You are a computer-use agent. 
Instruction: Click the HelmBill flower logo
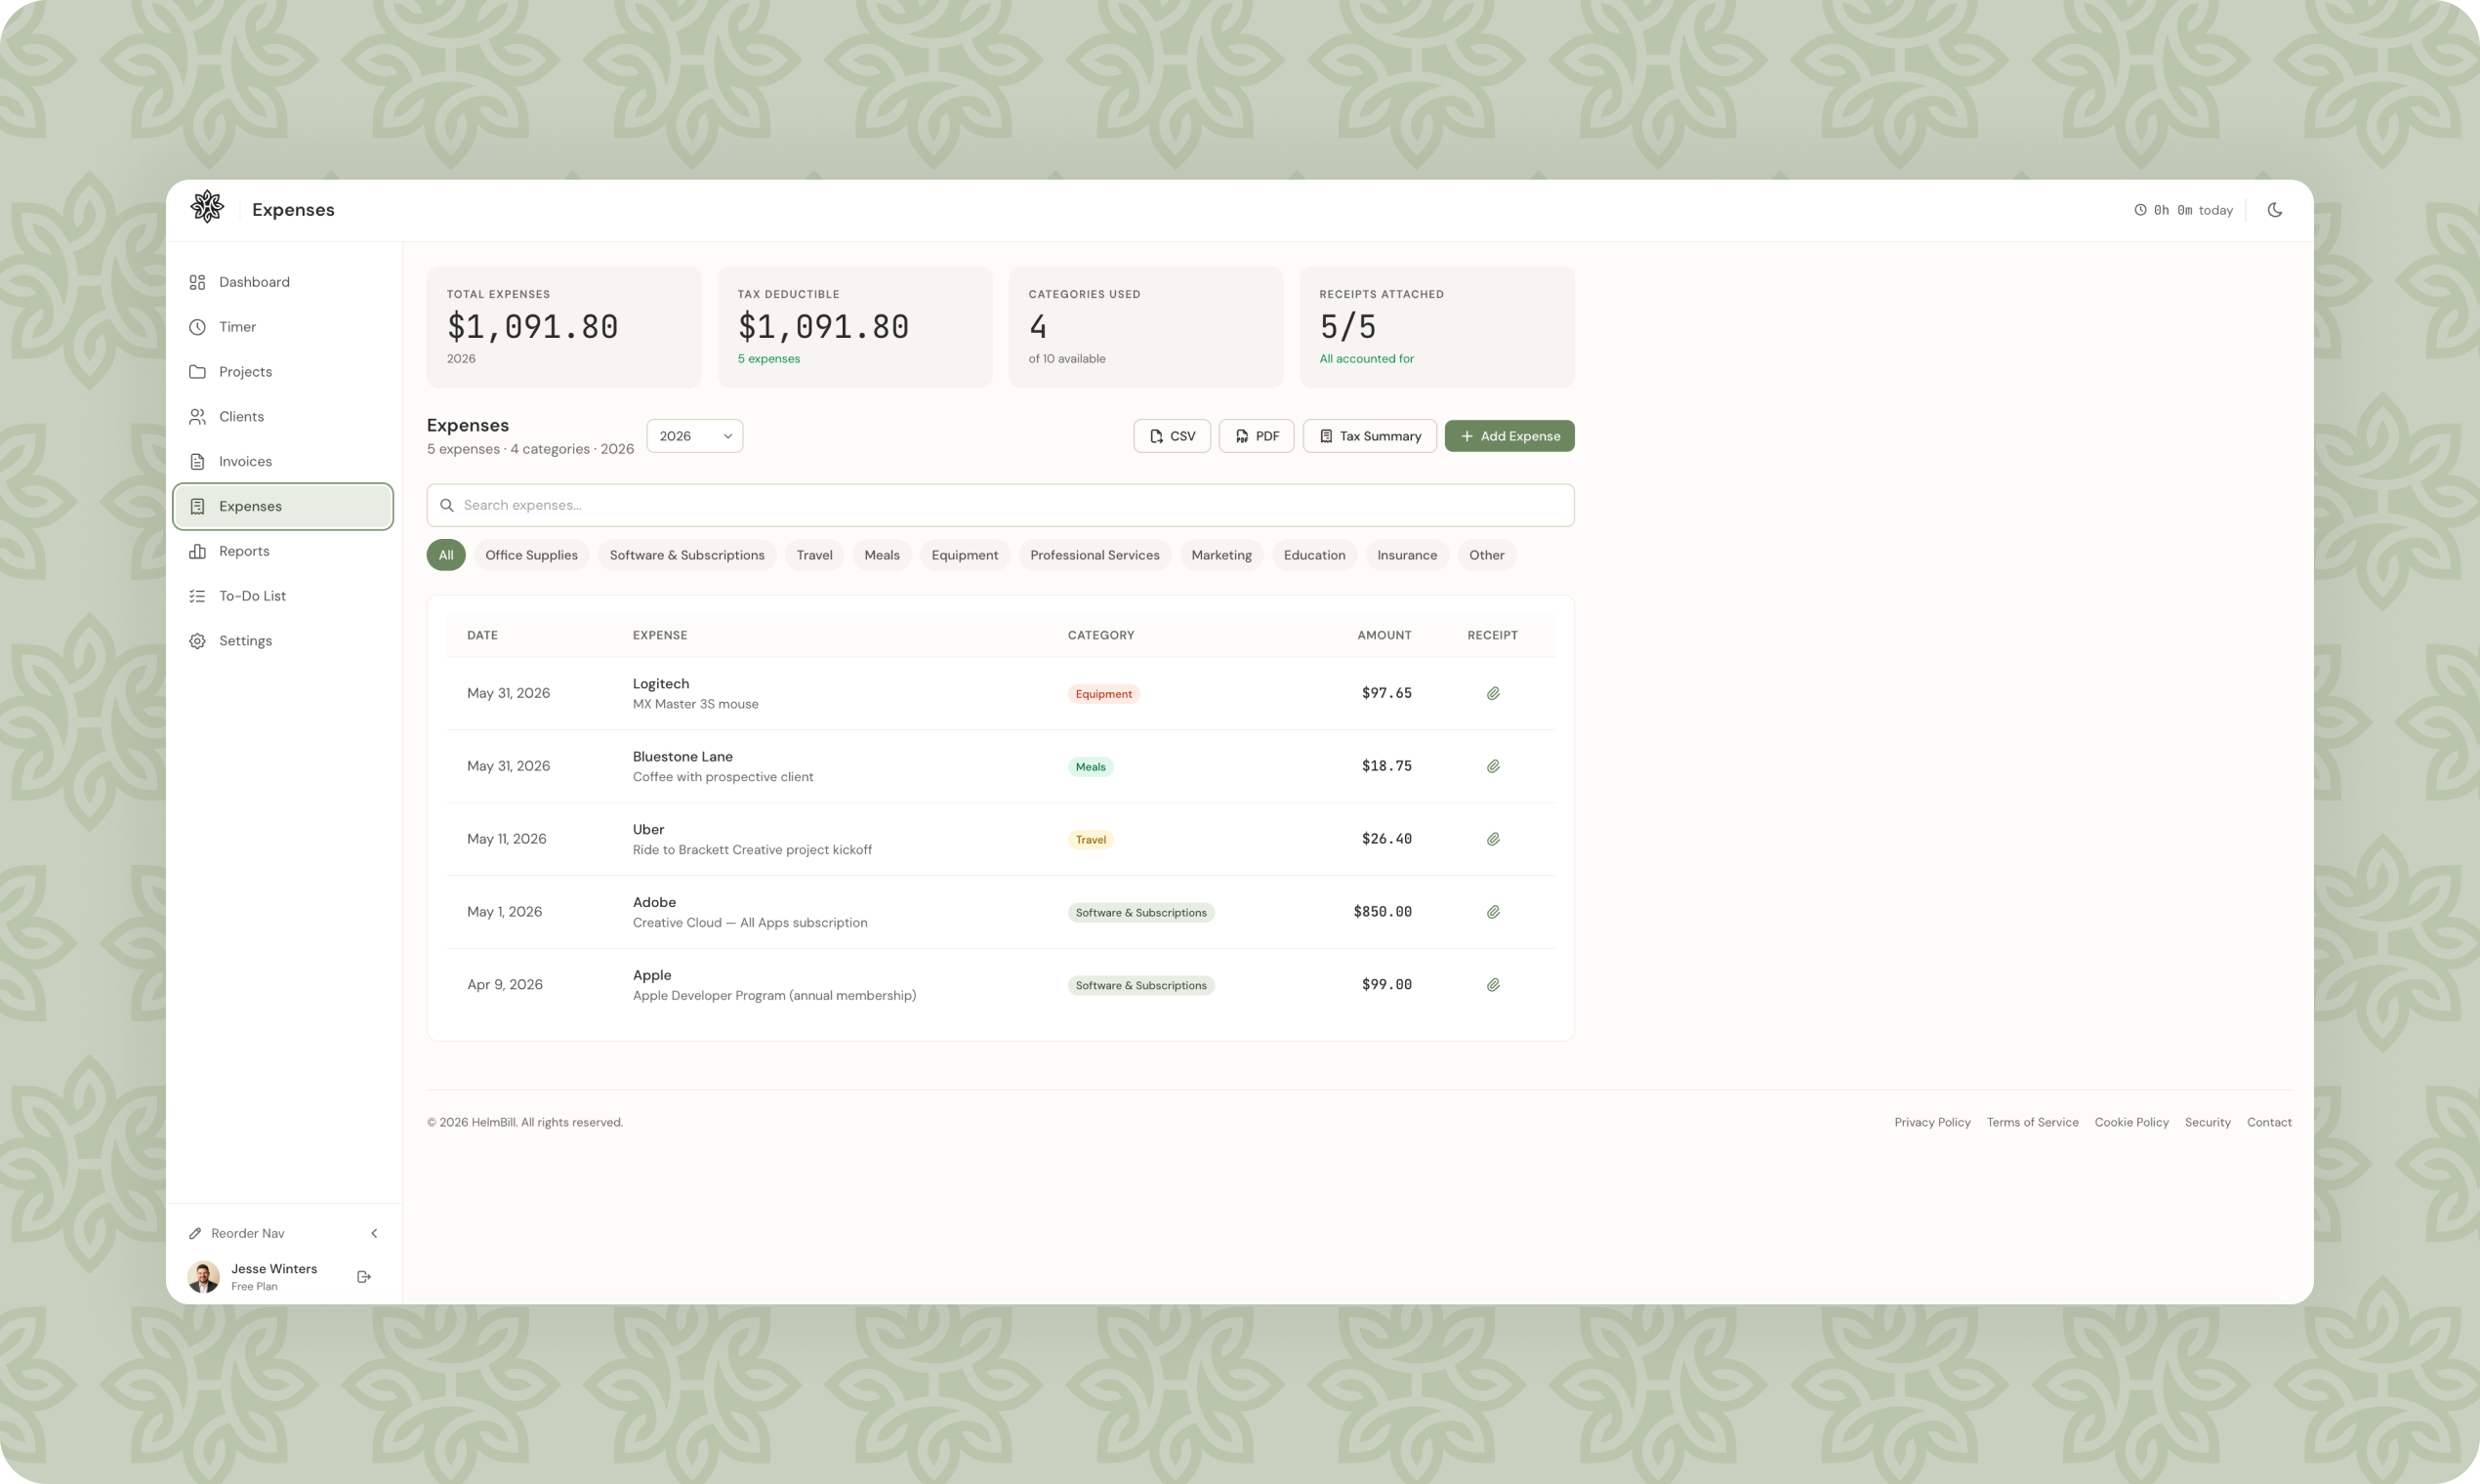click(207, 208)
